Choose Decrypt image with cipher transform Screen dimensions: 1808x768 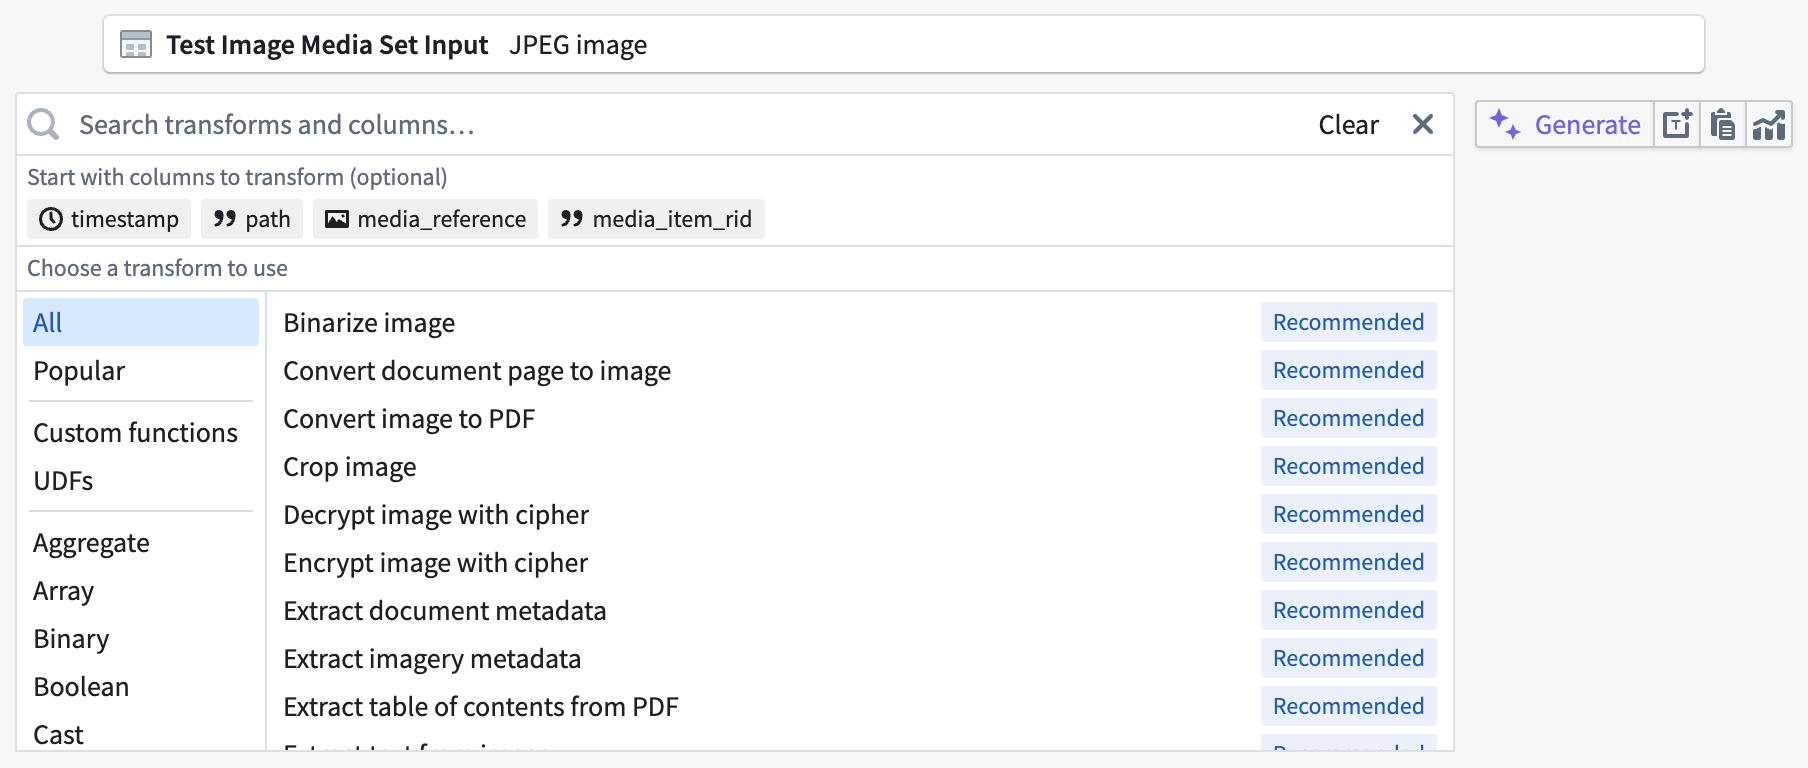pos(860,514)
